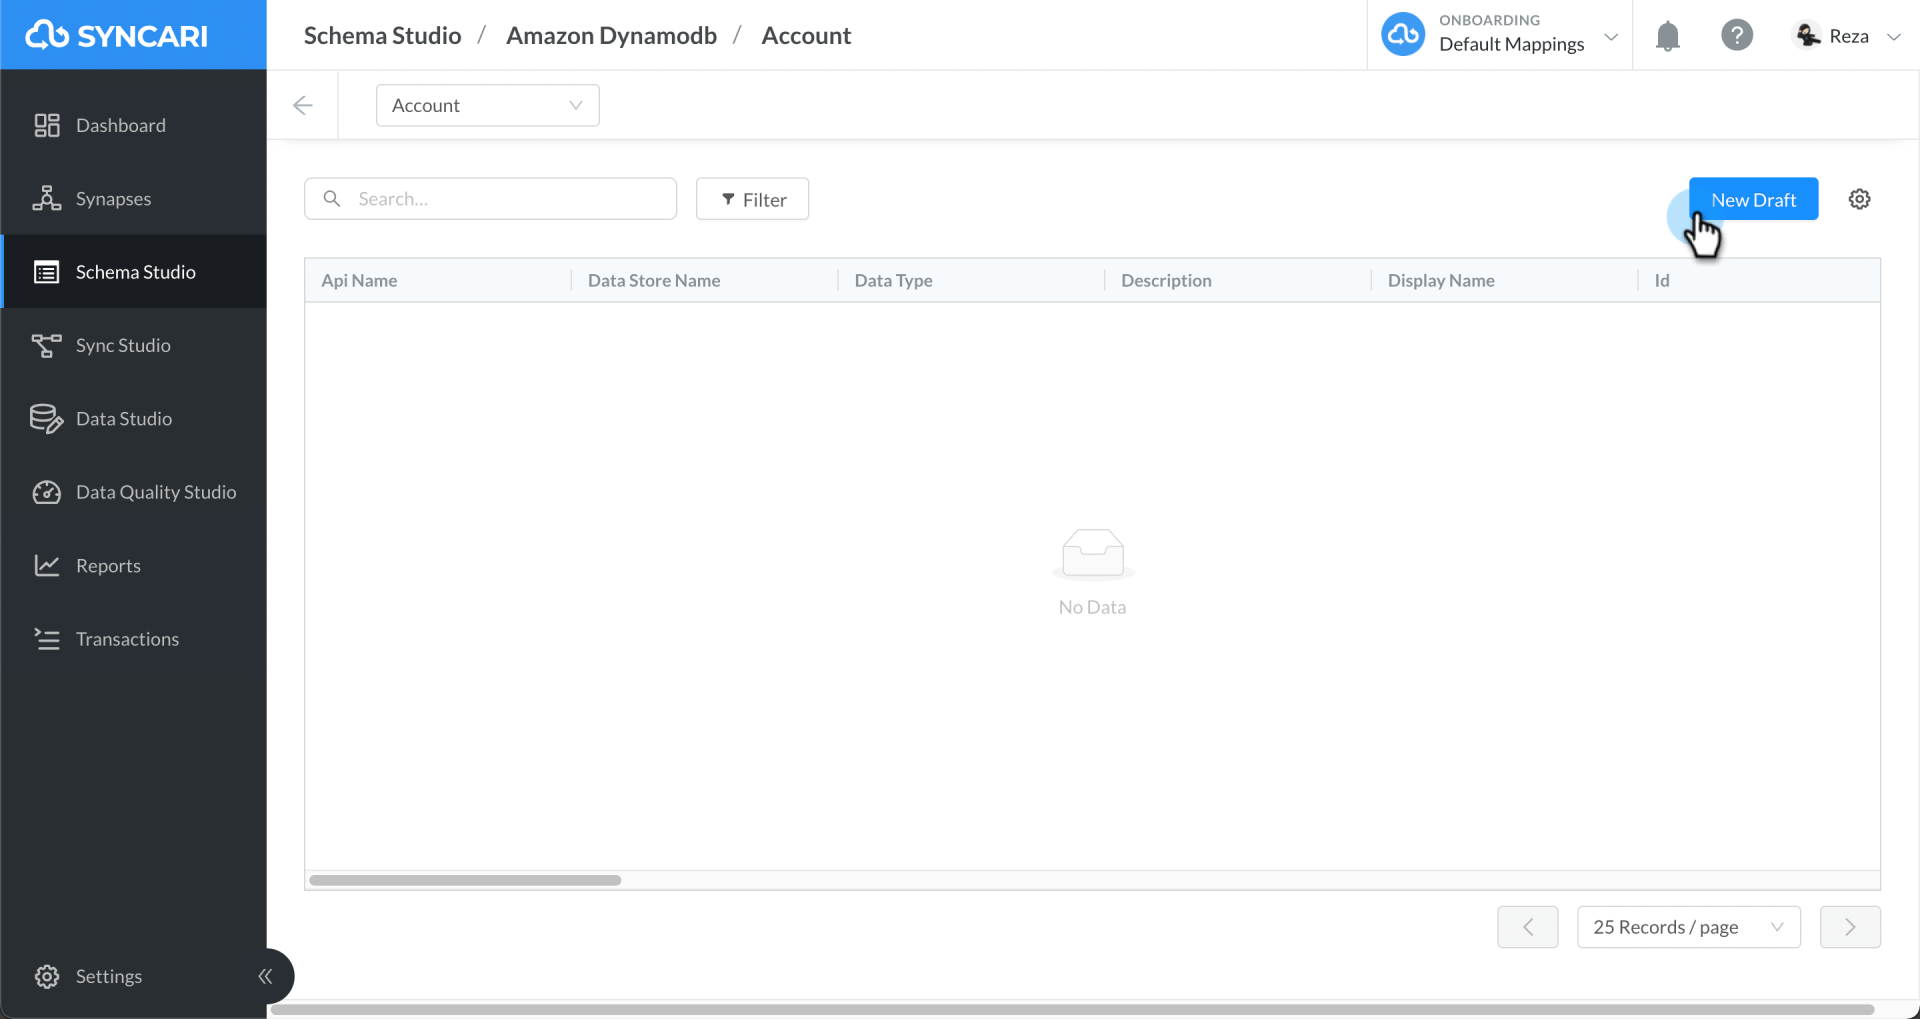The height and width of the screenshot is (1019, 1920).
Task: Click the Filter button
Action: tap(752, 199)
